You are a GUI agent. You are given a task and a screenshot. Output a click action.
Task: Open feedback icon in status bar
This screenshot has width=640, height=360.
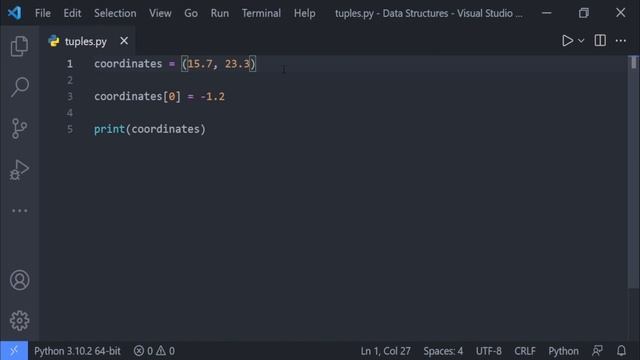click(x=598, y=351)
